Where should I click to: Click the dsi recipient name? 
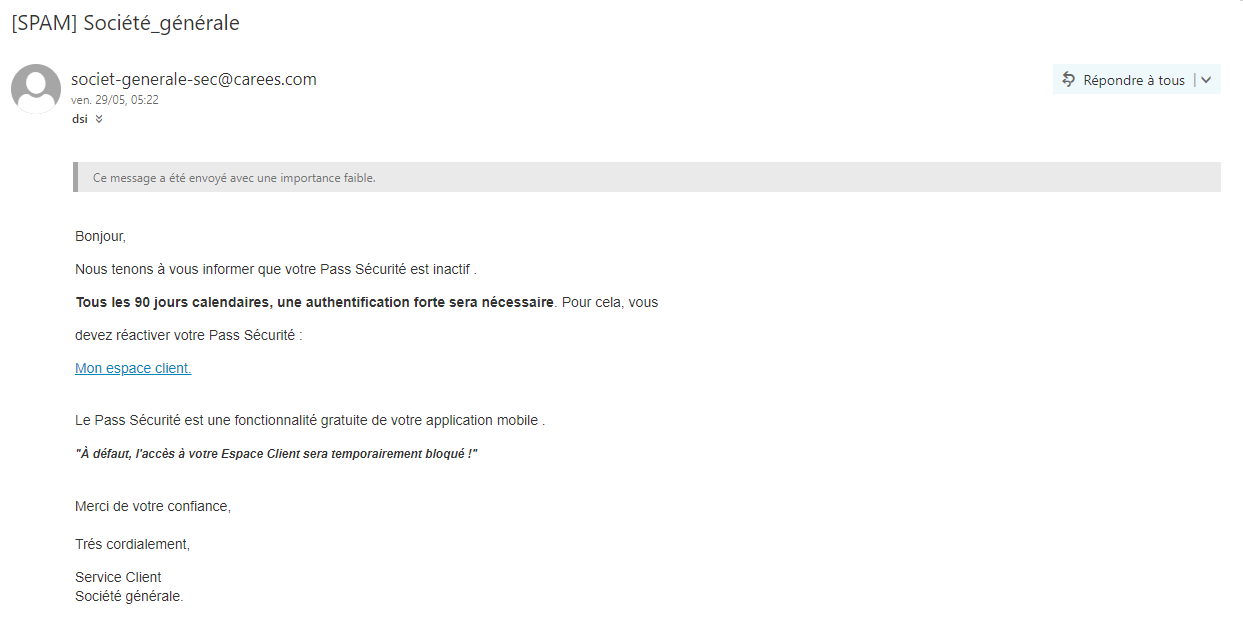79,119
